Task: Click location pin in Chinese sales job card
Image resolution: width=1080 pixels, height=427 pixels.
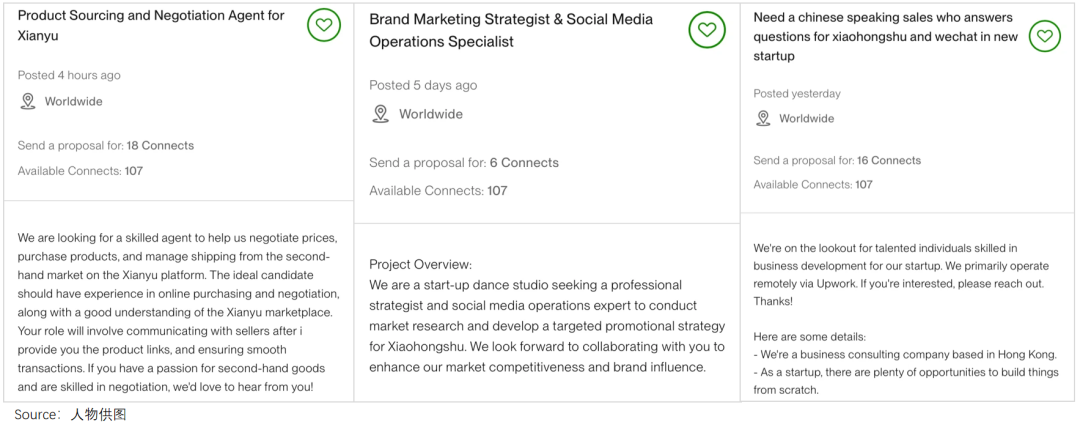Action: 762,118
